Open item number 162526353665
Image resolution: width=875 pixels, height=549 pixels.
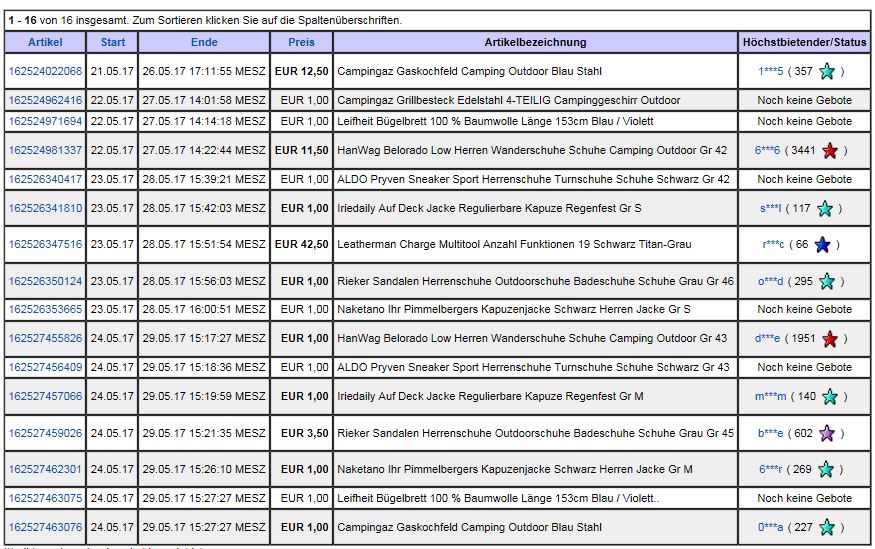point(45,309)
